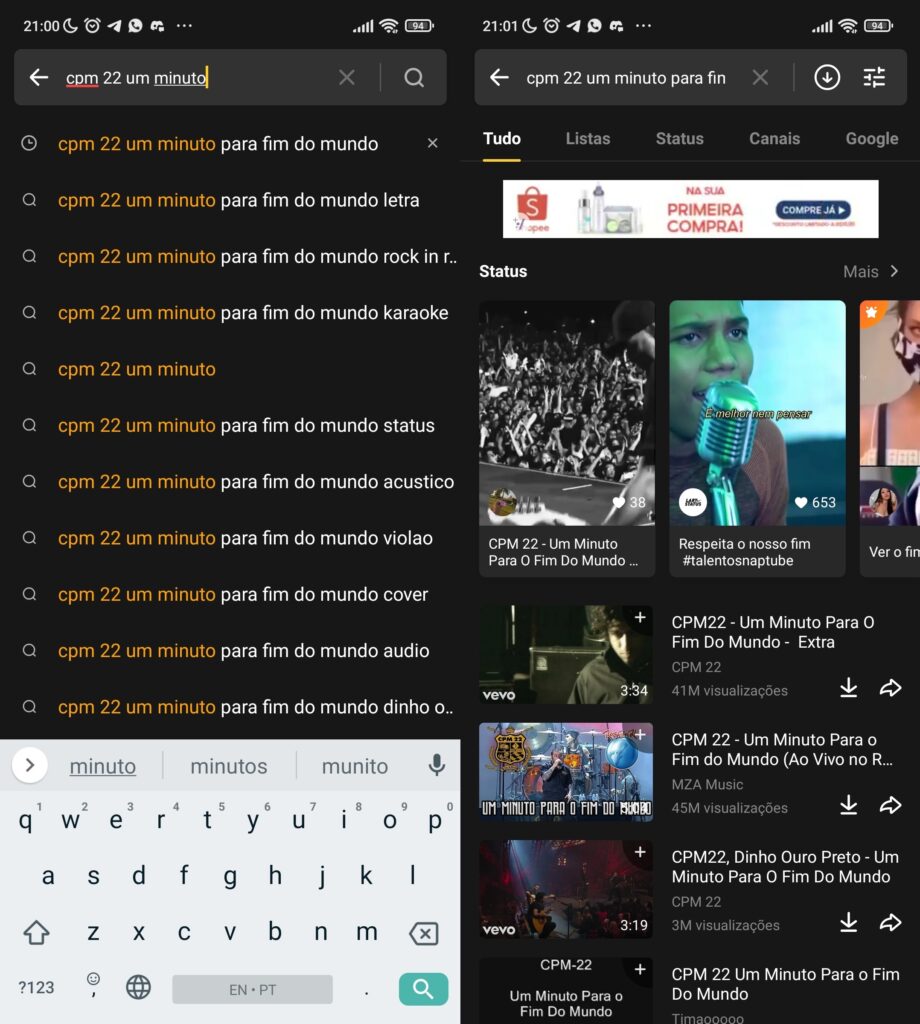The width and height of the screenshot is (920, 1024).
Task: Clear search text with X in left search bar
Action: coord(346,78)
